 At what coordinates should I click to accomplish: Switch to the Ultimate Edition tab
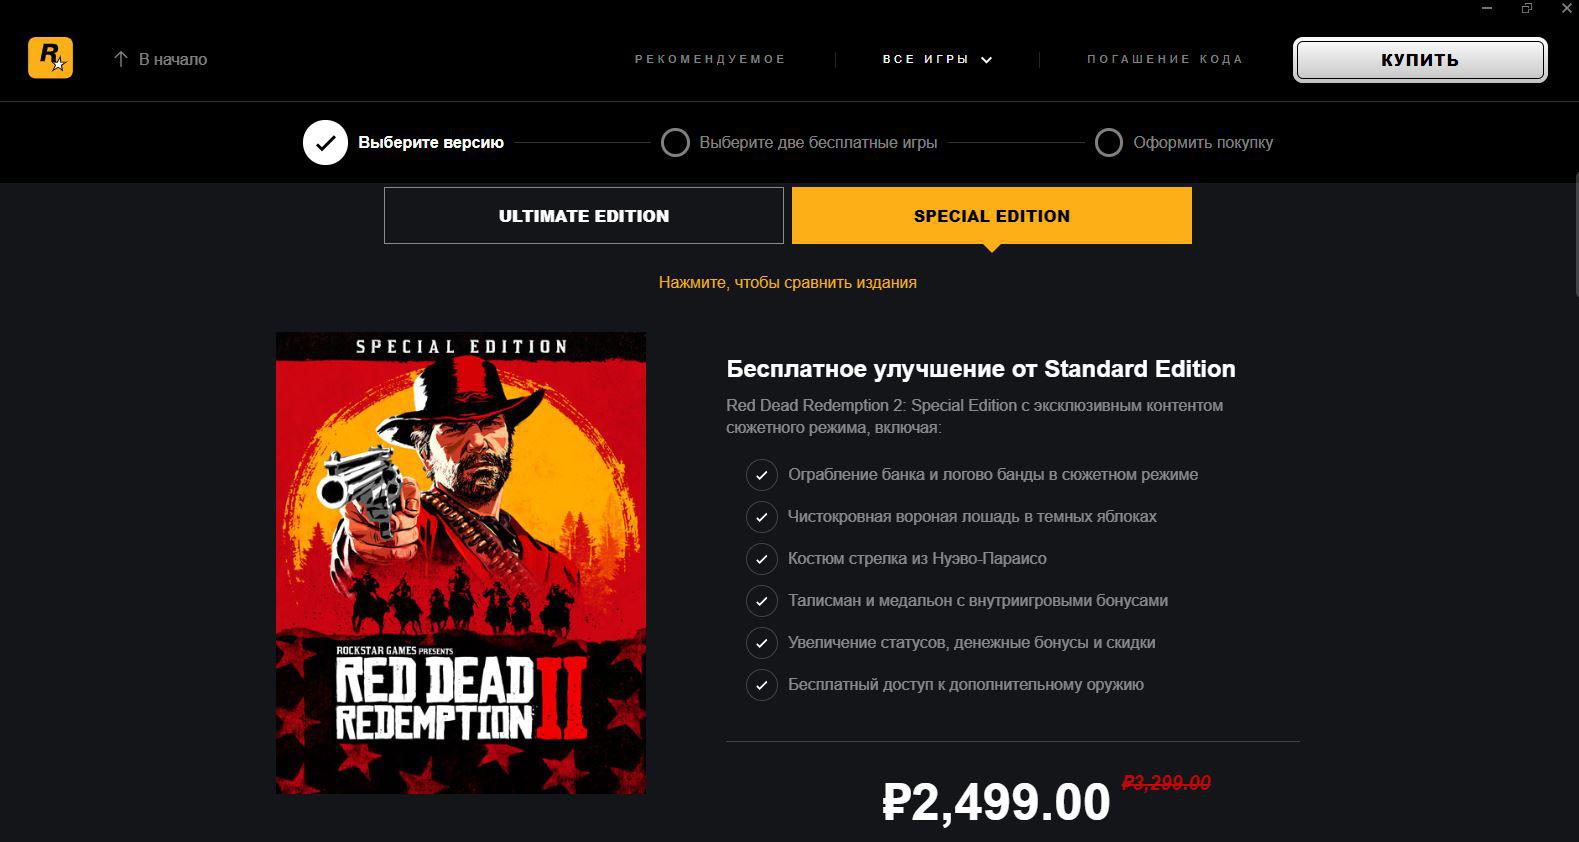[584, 216]
